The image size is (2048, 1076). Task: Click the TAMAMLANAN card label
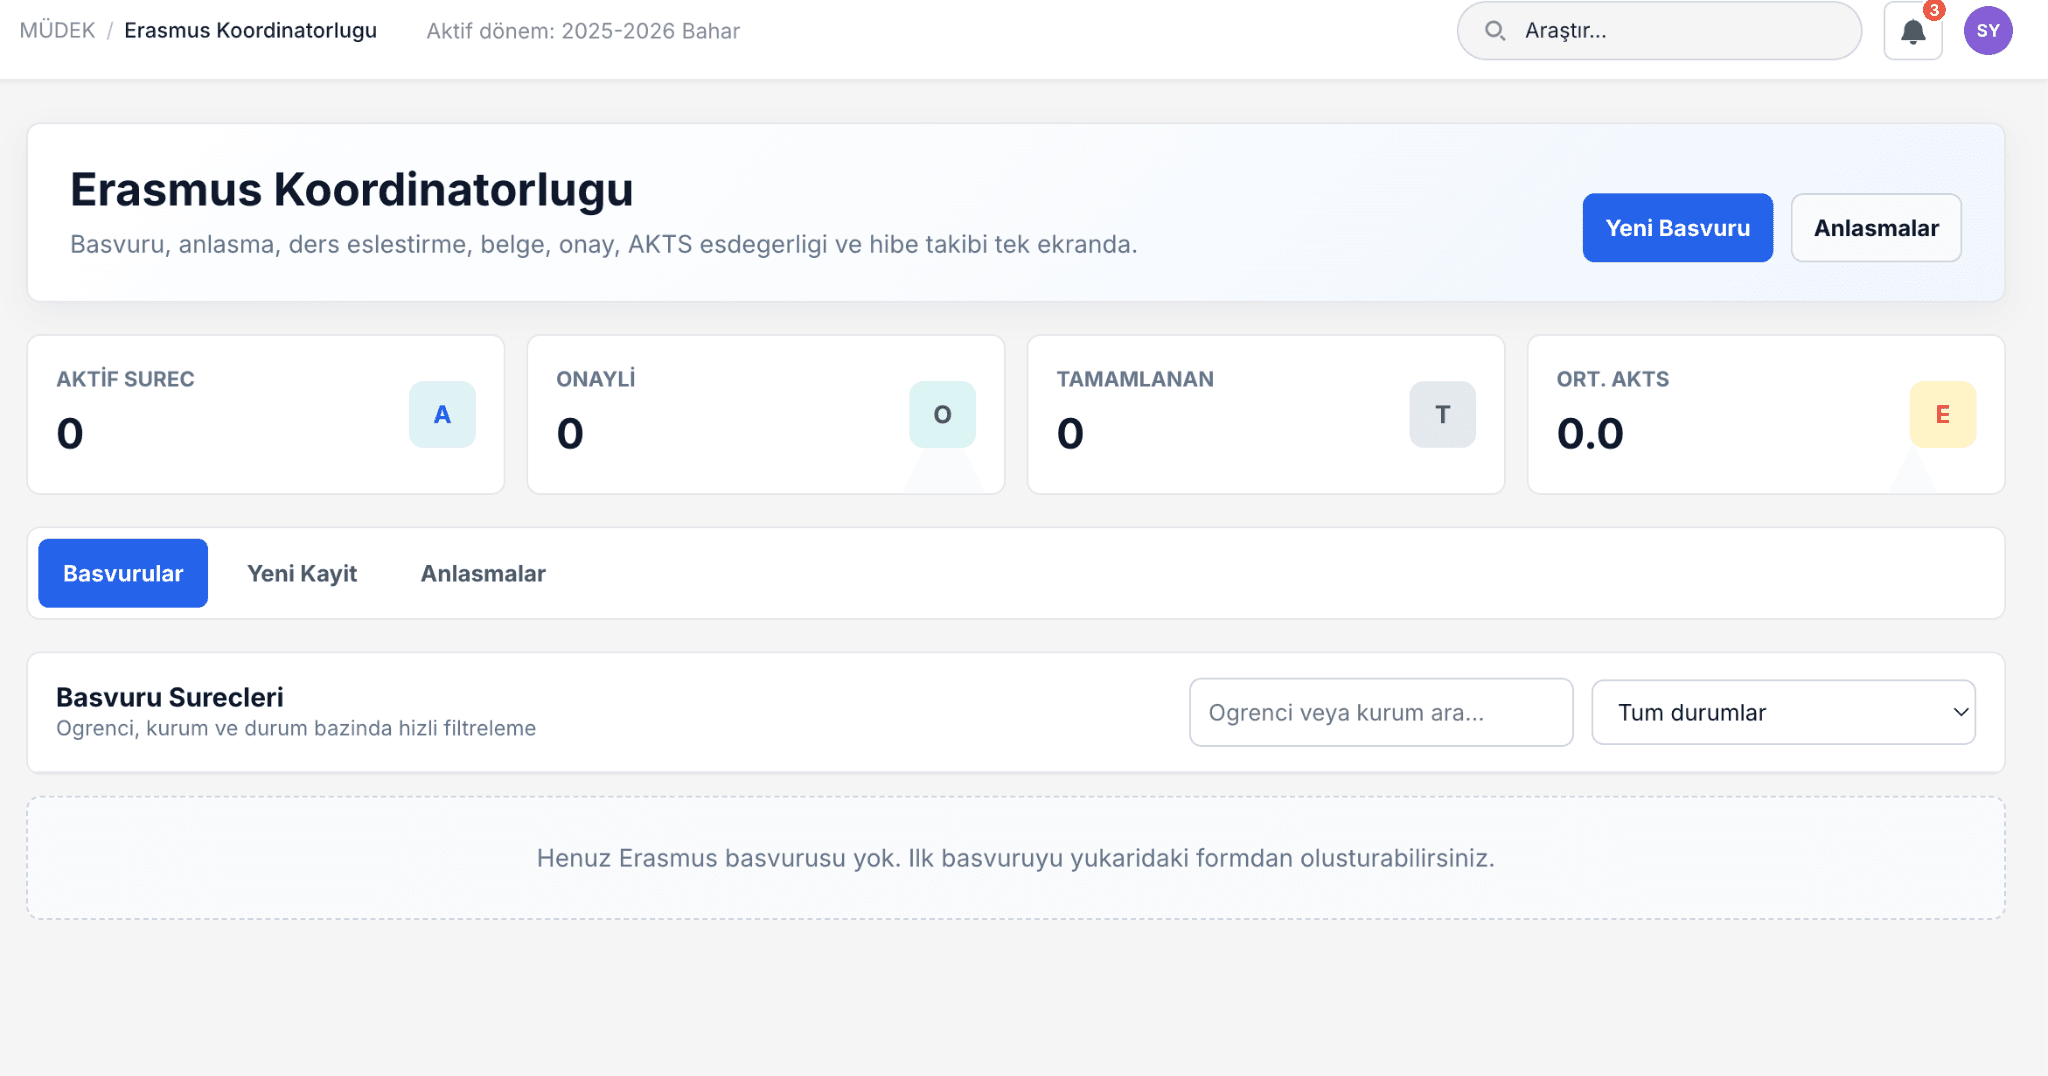pos(1135,379)
